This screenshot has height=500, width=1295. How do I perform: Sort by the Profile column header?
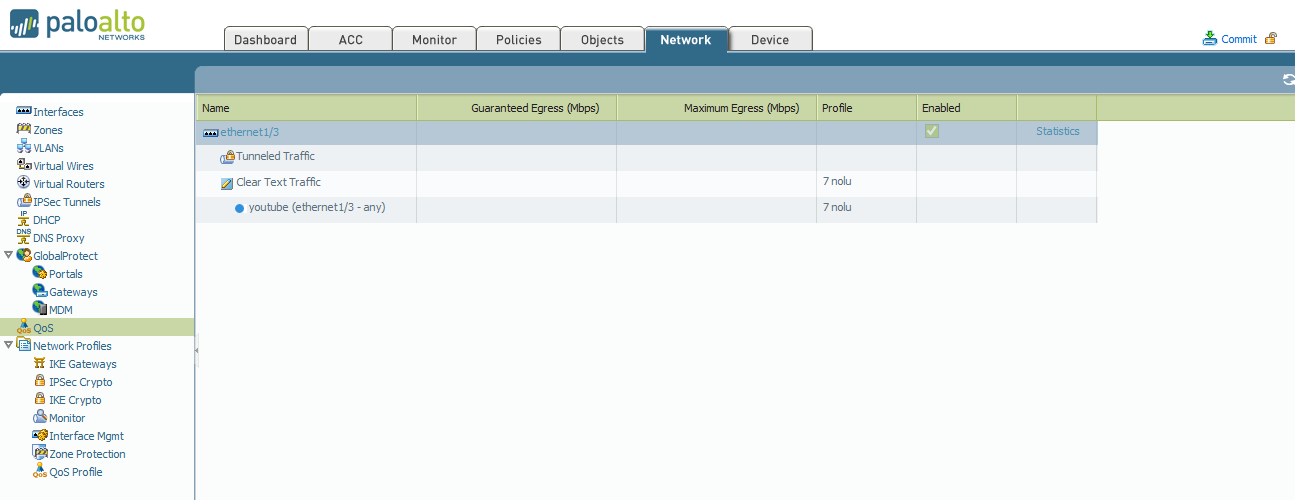pyautogui.click(x=867, y=107)
